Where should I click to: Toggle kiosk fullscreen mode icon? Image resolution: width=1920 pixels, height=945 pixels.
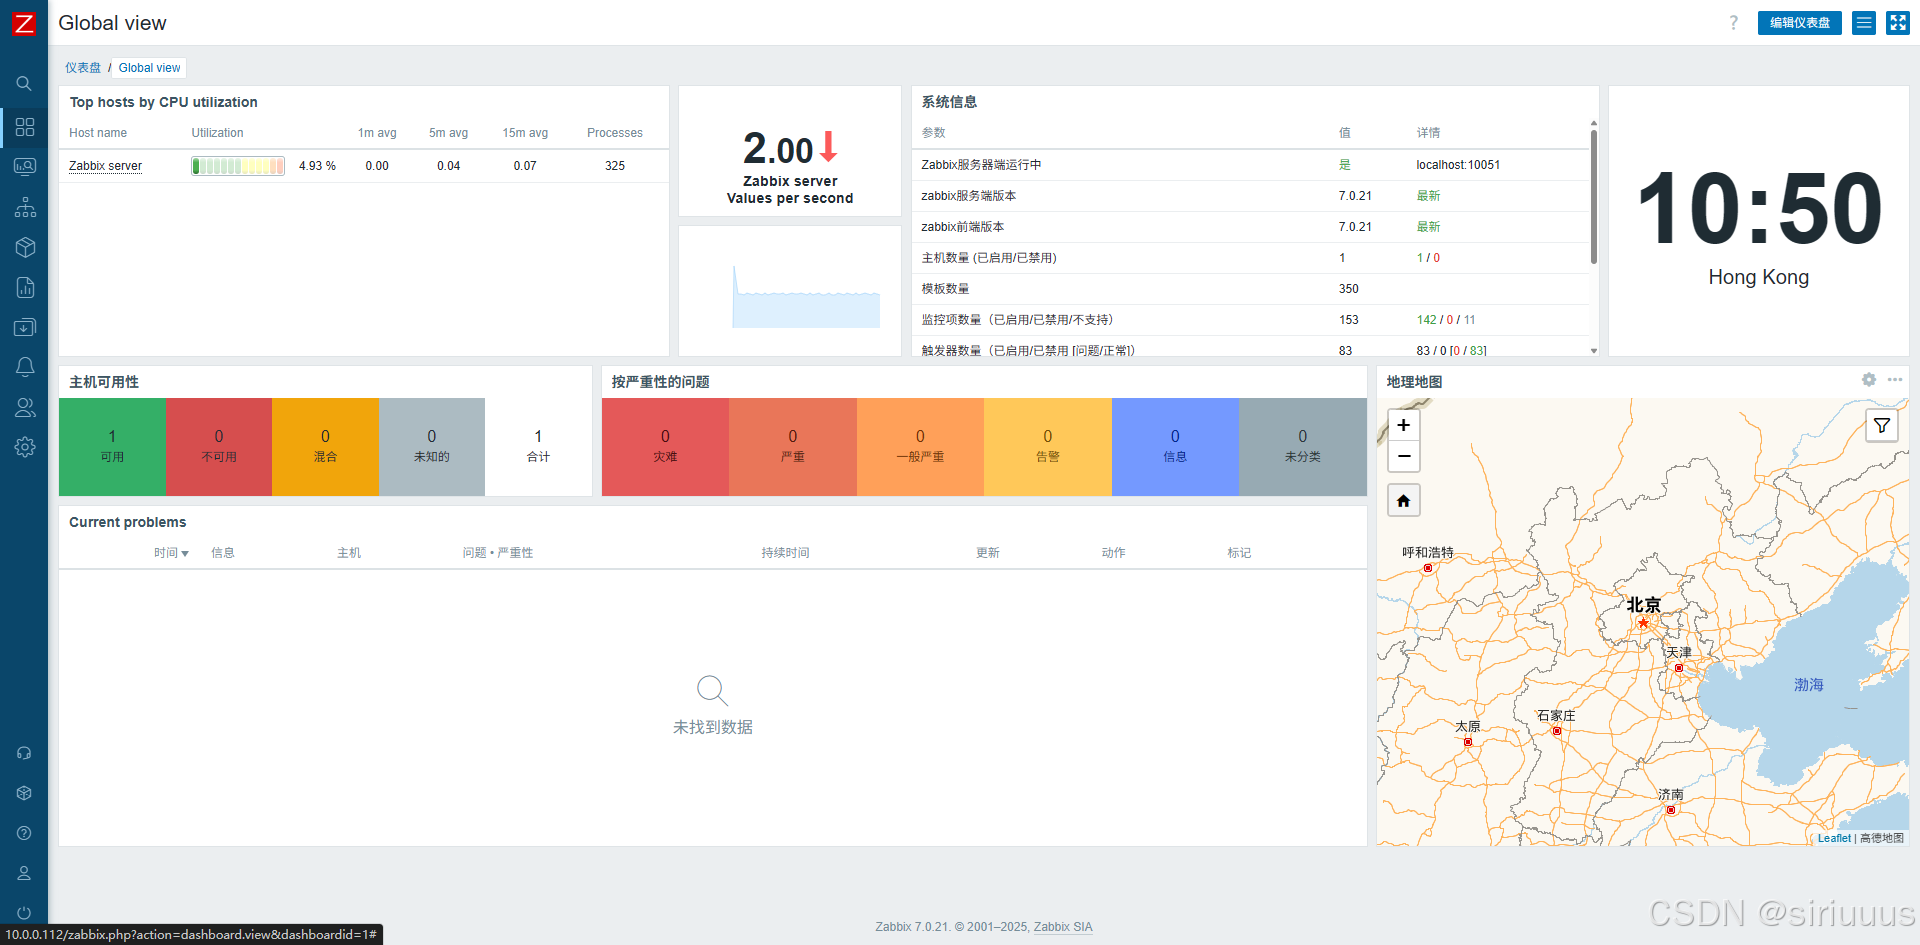tap(1898, 23)
